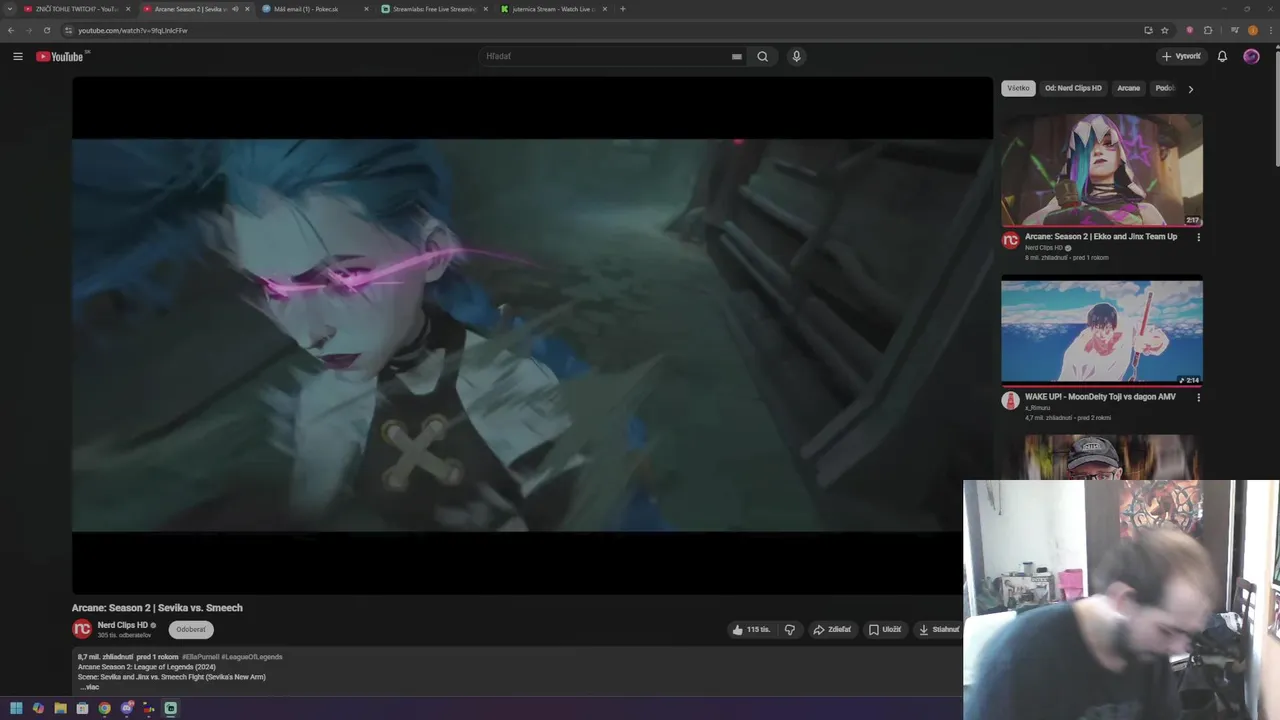Download the video with Stiahnuť

pos(939,629)
